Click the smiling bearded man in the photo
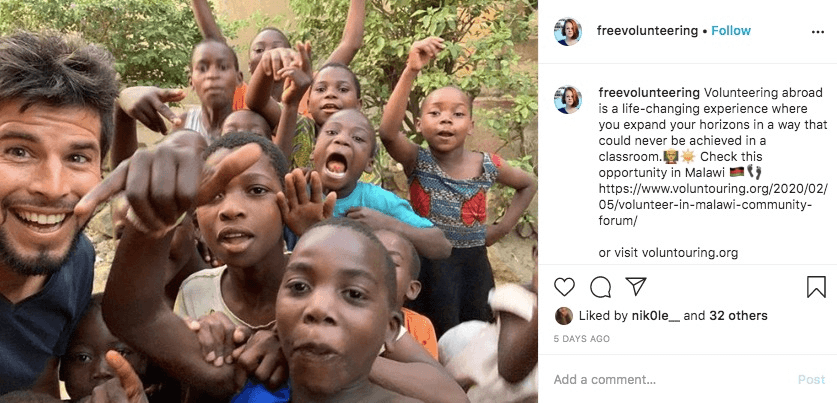Image resolution: width=837 pixels, height=403 pixels. (45, 190)
